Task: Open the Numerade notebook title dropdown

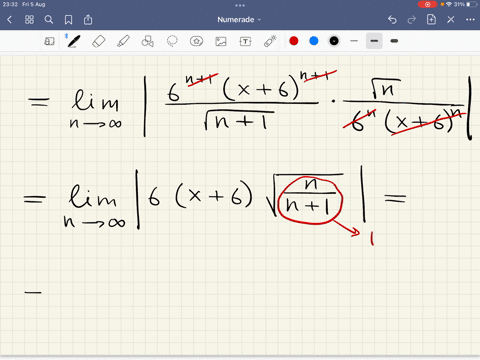Action: (239, 20)
